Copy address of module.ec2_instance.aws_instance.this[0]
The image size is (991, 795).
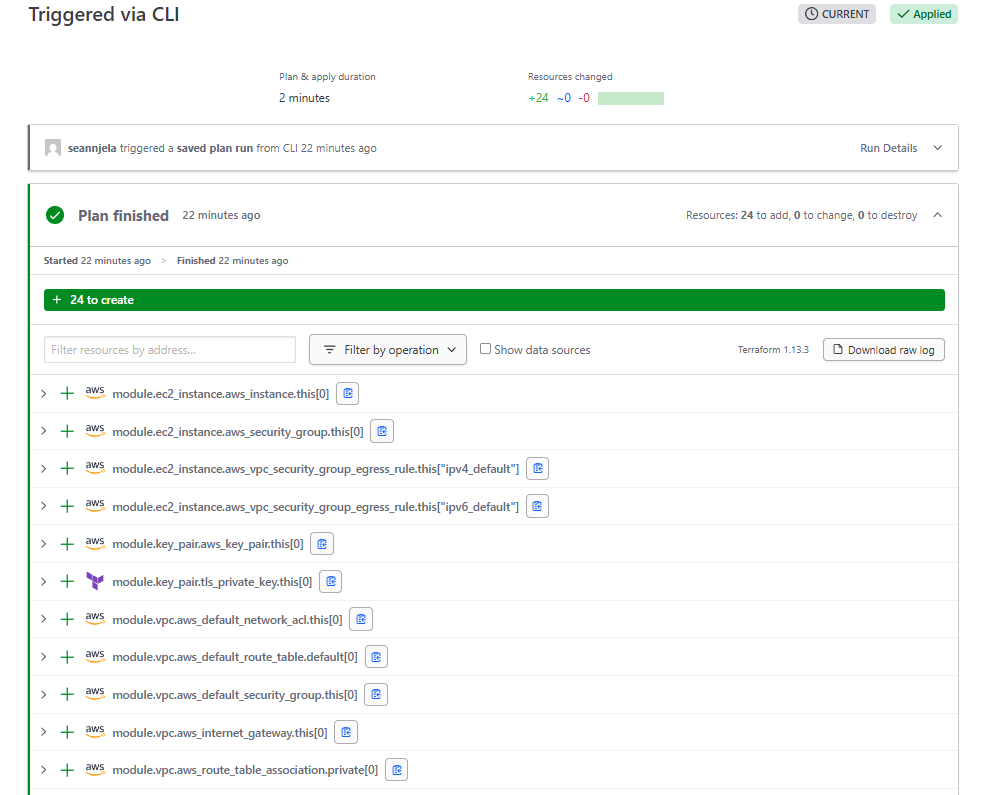point(347,394)
